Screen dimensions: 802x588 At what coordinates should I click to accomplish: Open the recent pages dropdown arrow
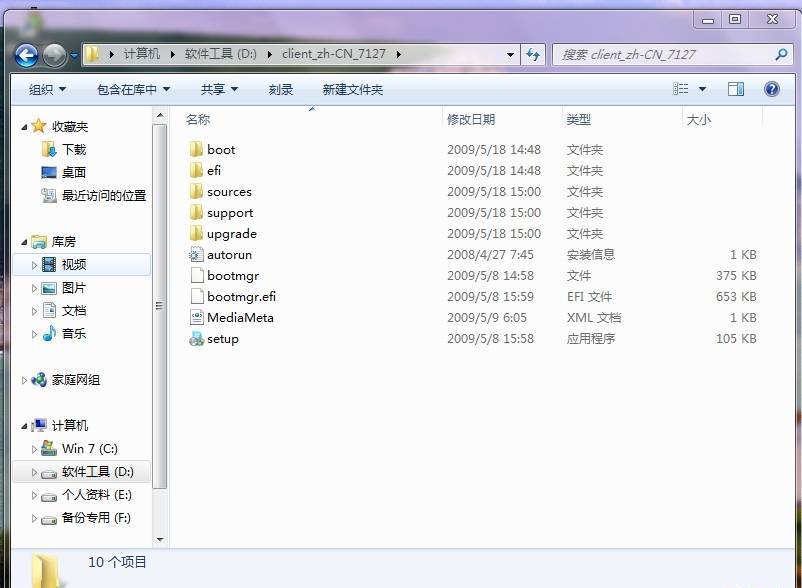[74, 55]
